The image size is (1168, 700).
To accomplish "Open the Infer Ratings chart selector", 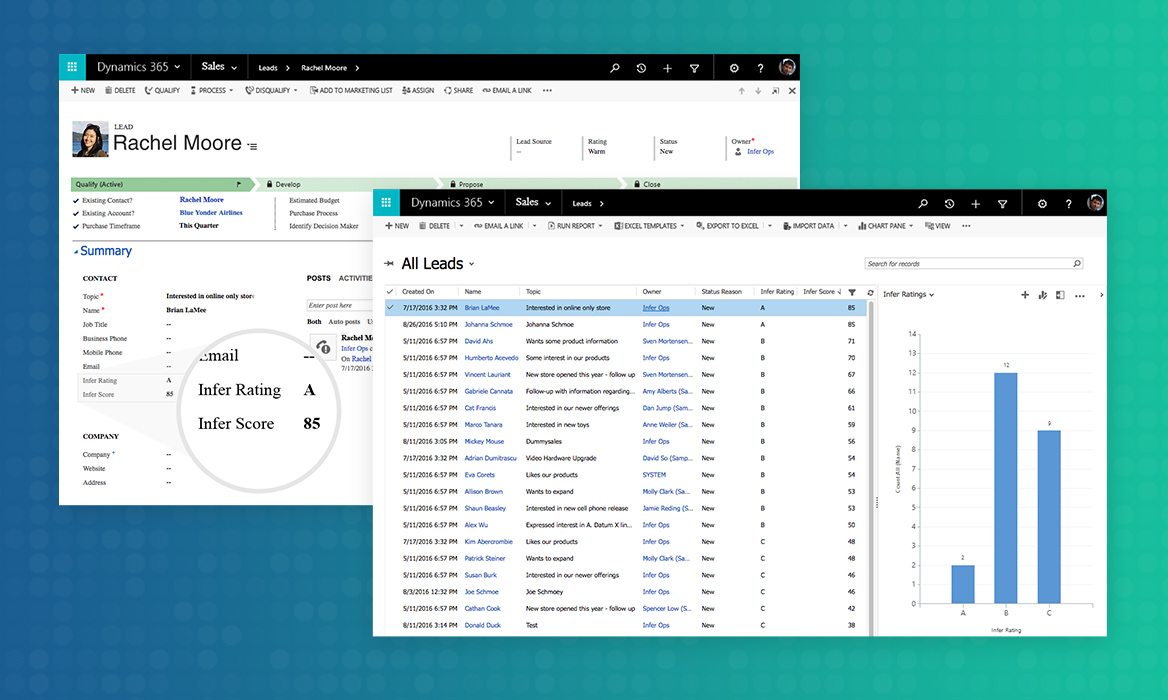I will pyautogui.click(x=908, y=295).
